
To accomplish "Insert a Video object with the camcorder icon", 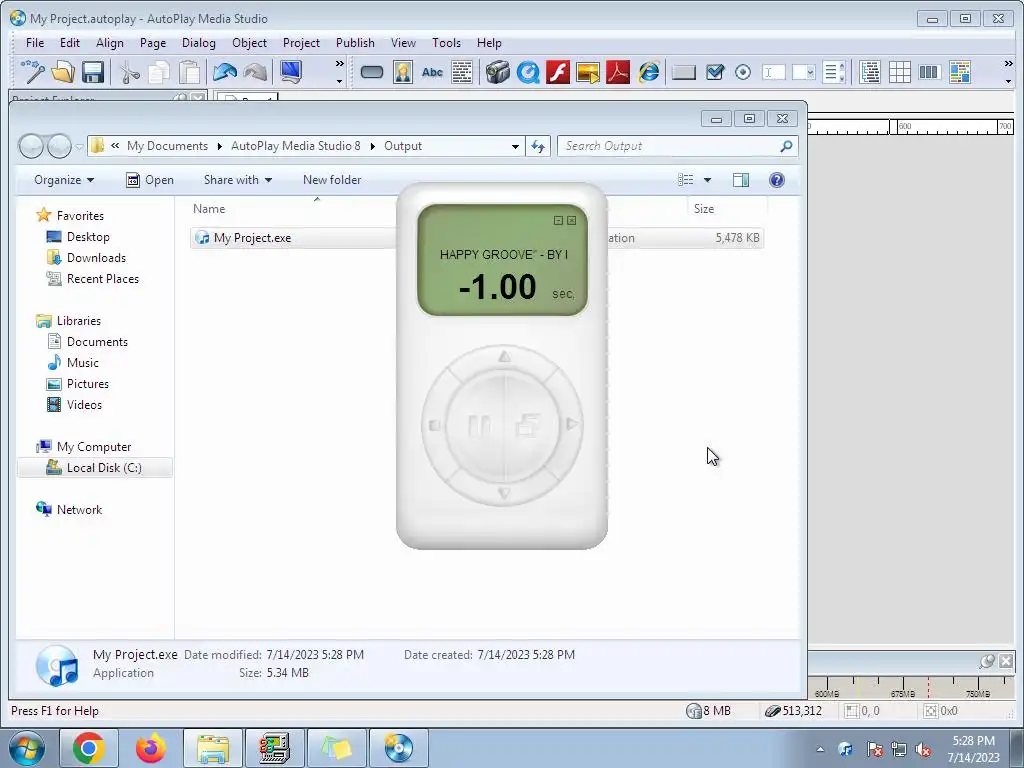I will [498, 72].
